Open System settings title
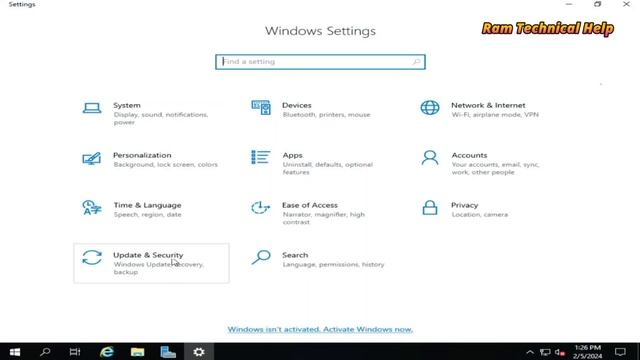Viewport: 640px width, 360px height. pyautogui.click(x=127, y=105)
